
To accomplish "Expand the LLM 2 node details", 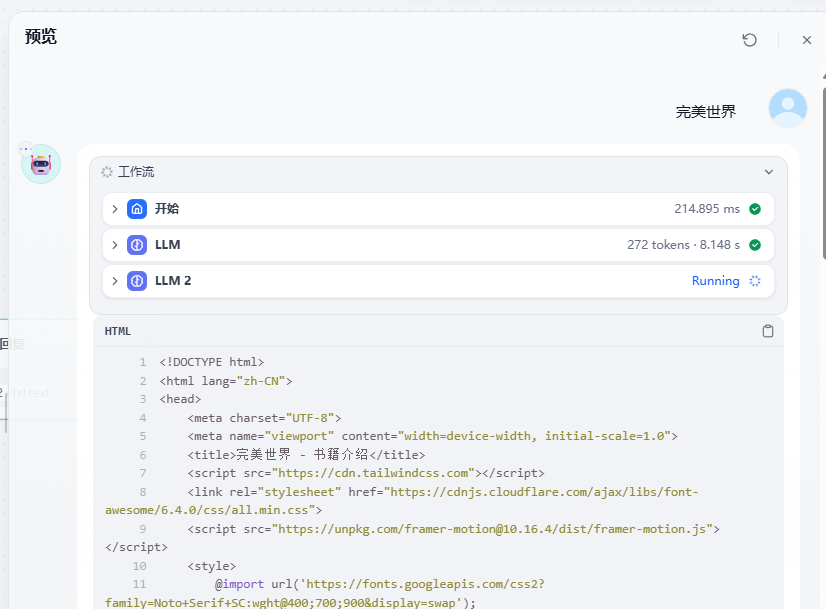I will [x=115, y=281].
